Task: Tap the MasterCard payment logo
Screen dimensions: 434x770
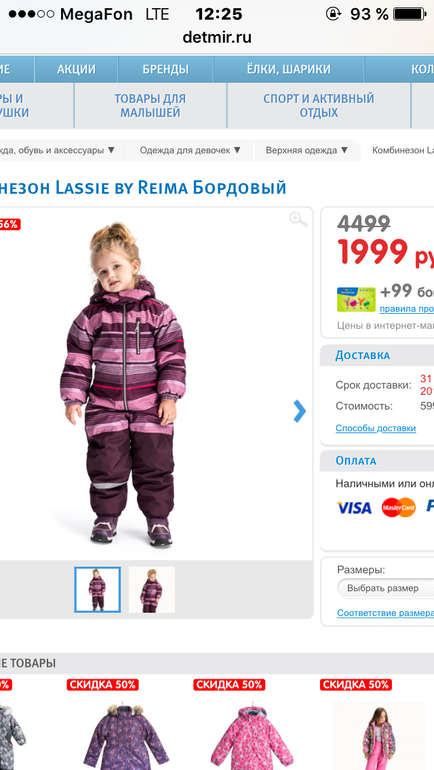Action: [399, 507]
